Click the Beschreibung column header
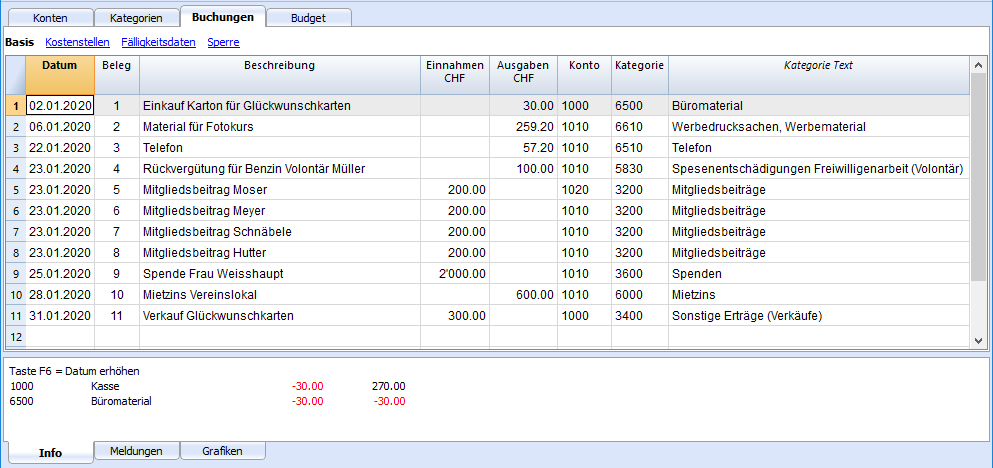Viewport: 993px width, 468px height. pyautogui.click(x=280, y=75)
